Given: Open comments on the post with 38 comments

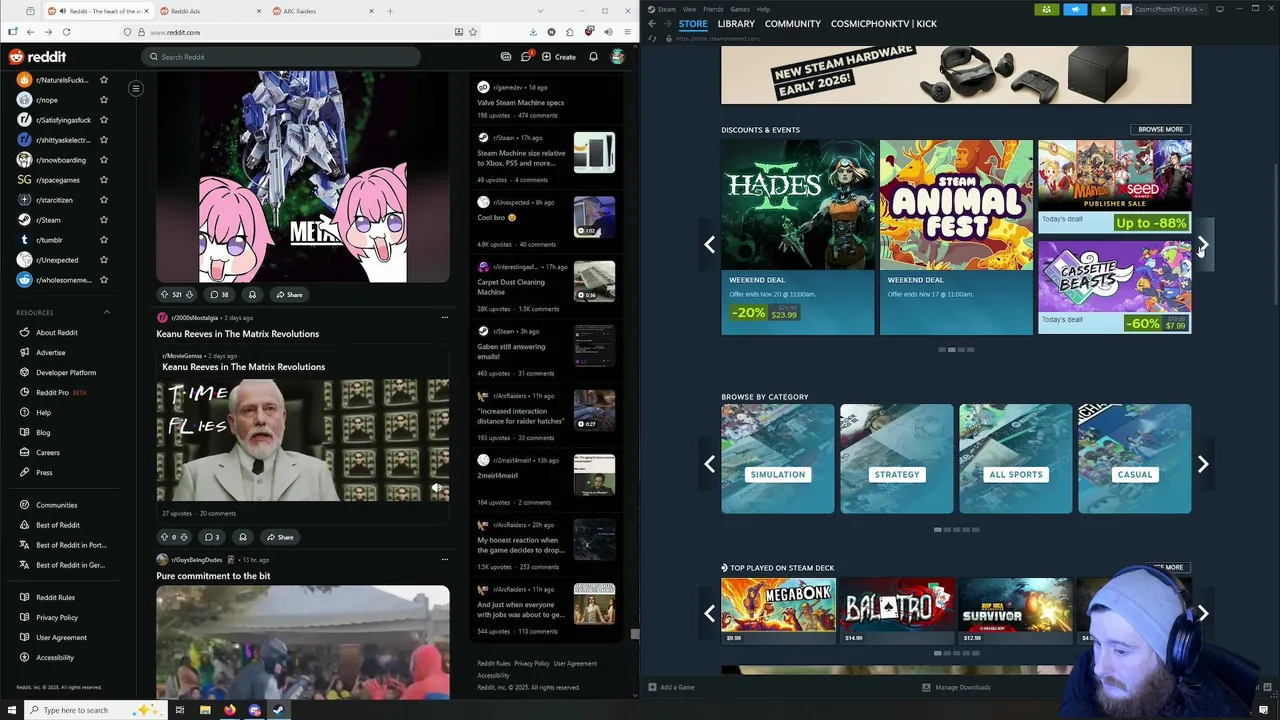Looking at the screenshot, I should pos(219,294).
